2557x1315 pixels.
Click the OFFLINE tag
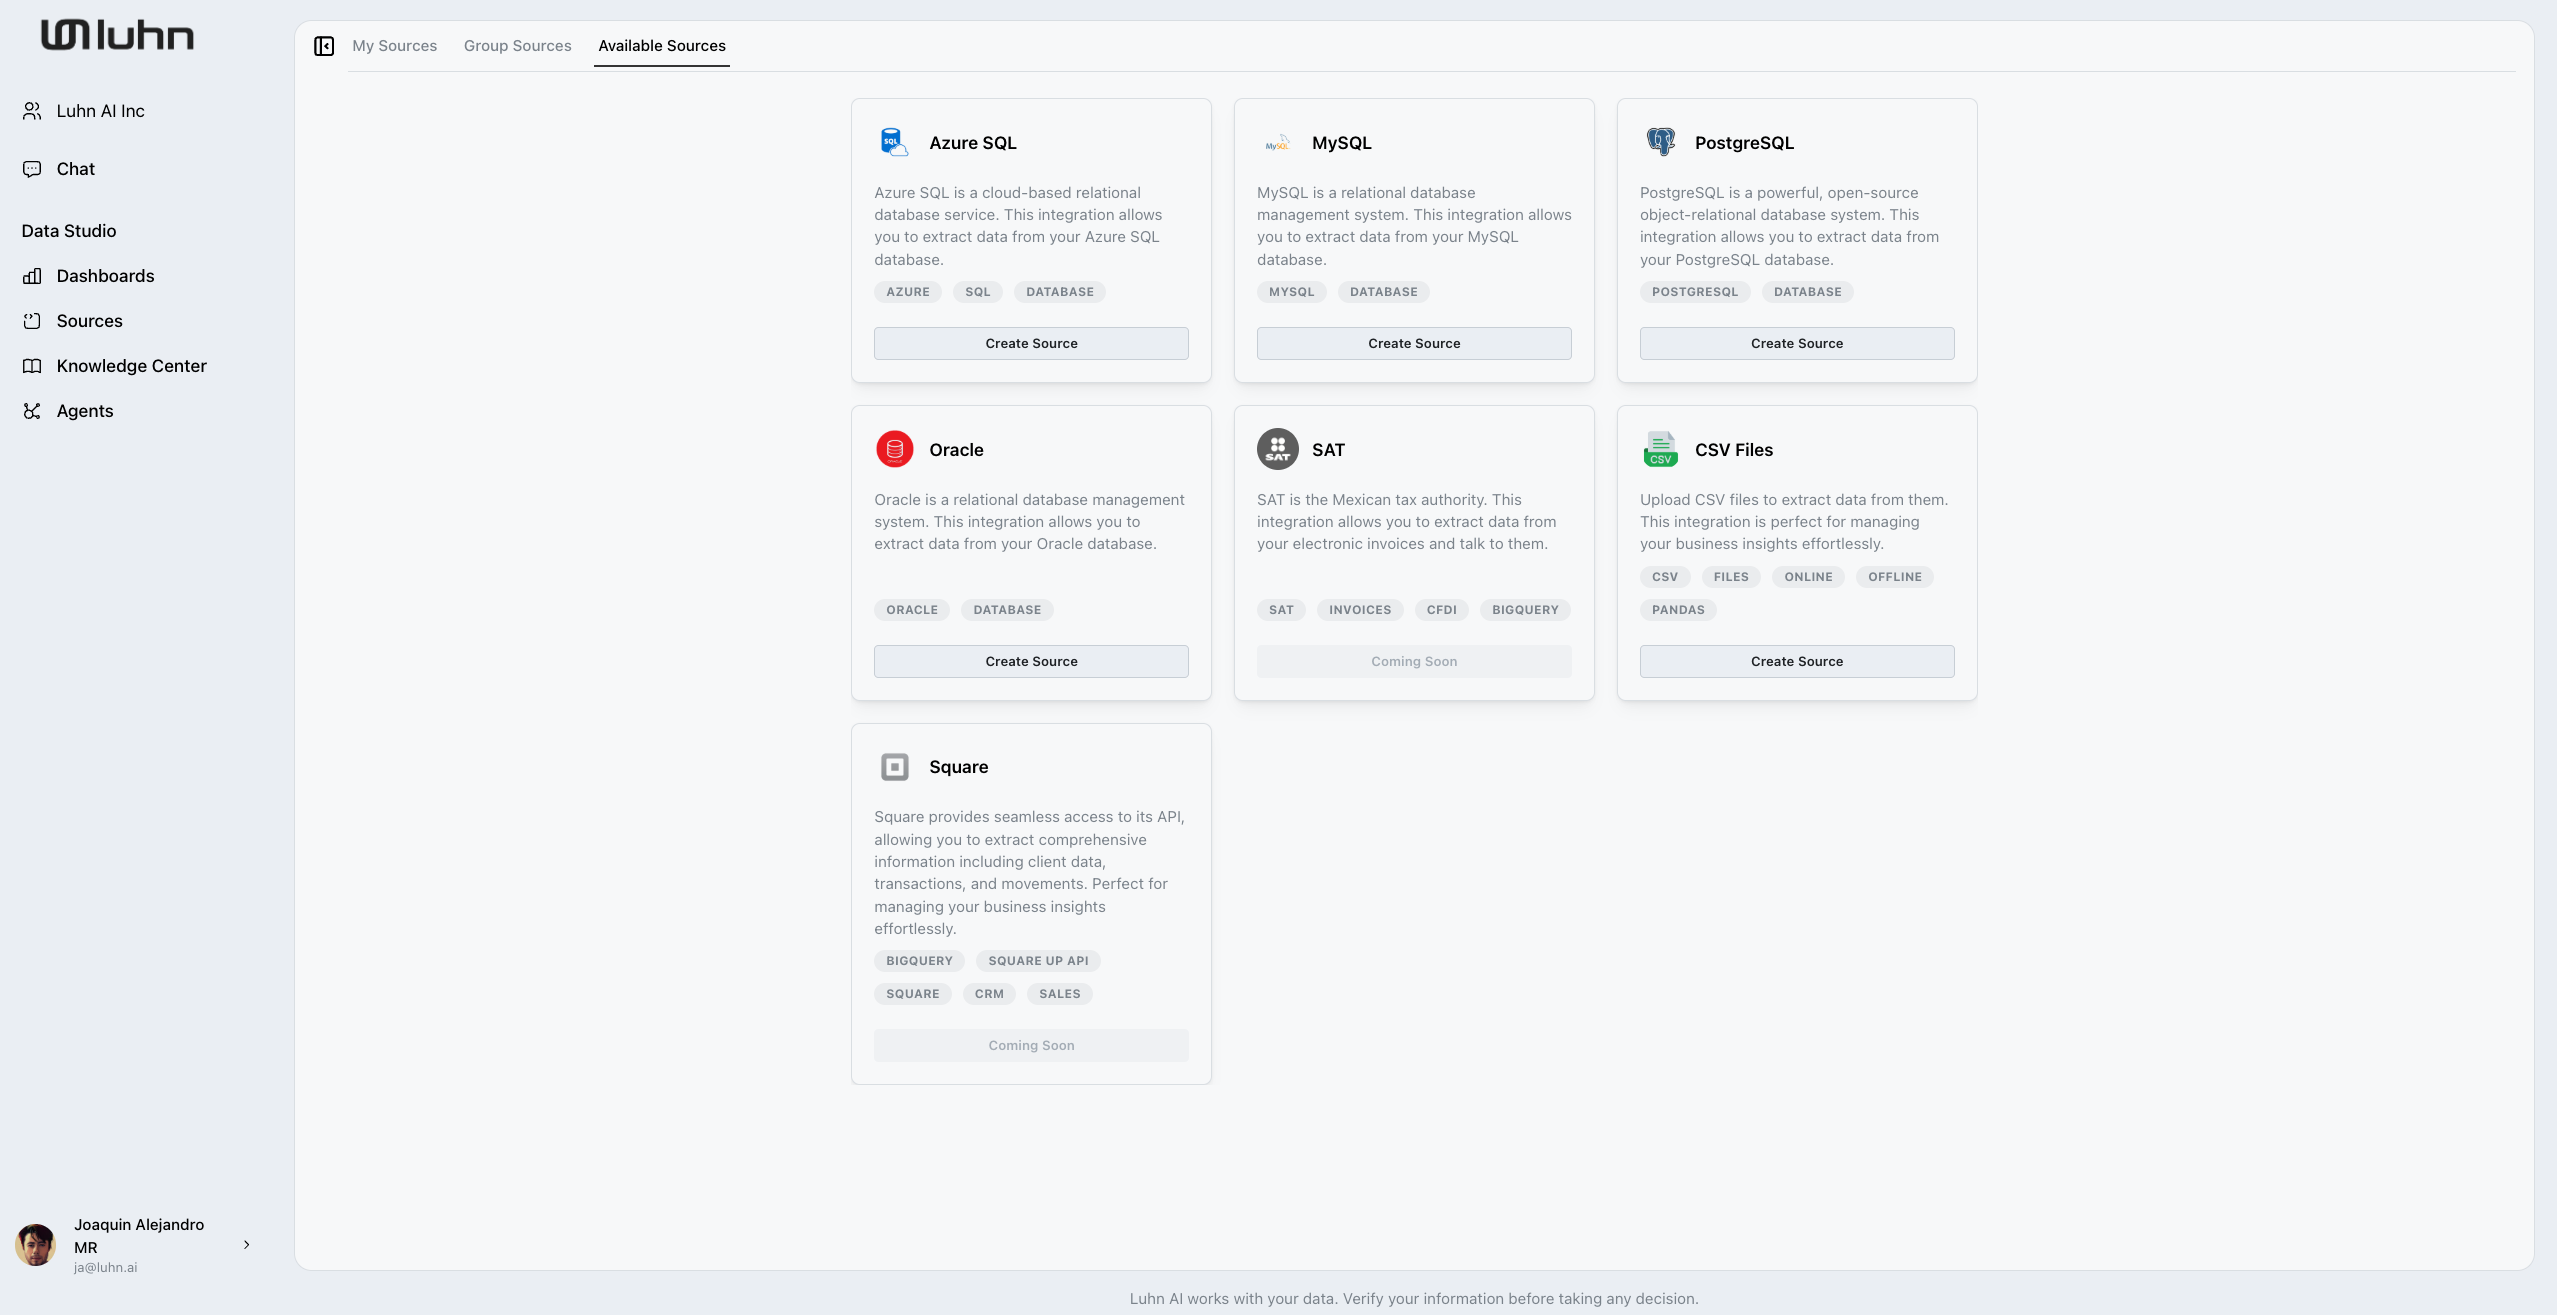[1895, 577]
